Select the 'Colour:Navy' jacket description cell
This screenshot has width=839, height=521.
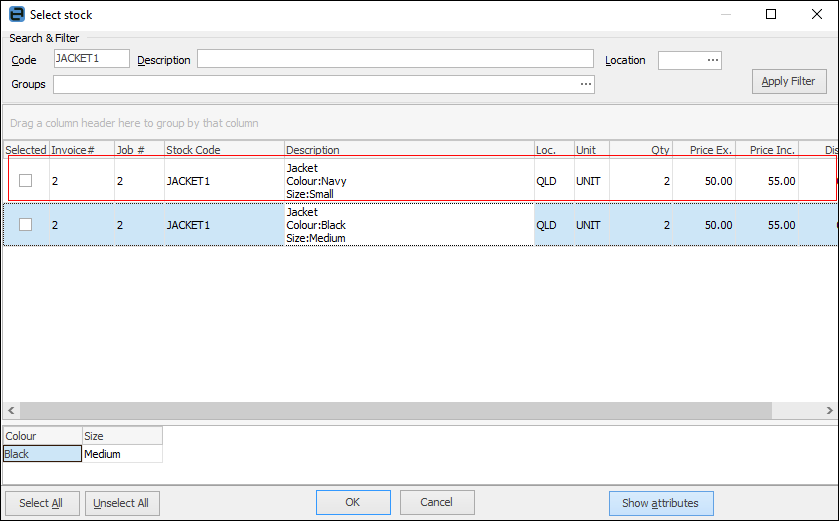click(x=409, y=181)
